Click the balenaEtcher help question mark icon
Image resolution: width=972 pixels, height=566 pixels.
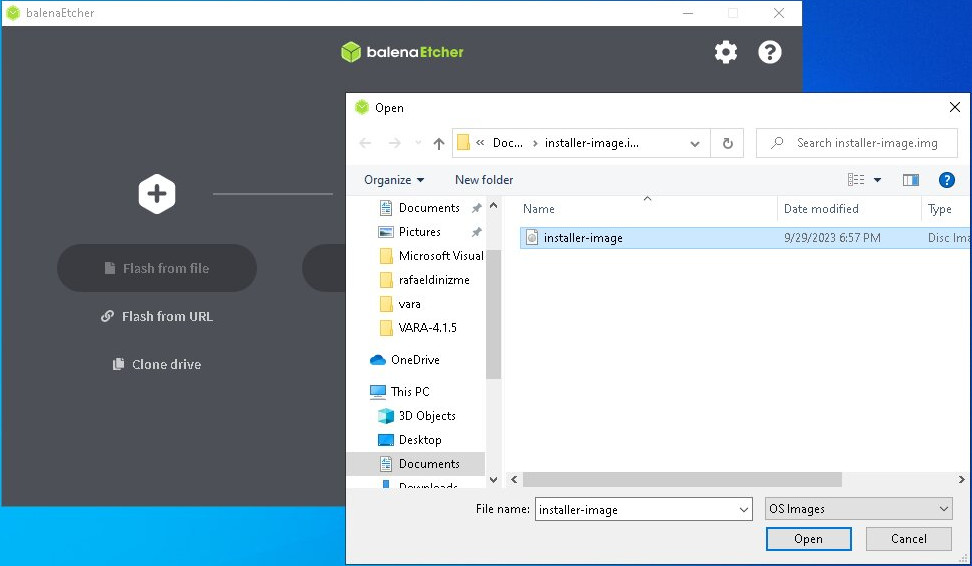coord(769,52)
